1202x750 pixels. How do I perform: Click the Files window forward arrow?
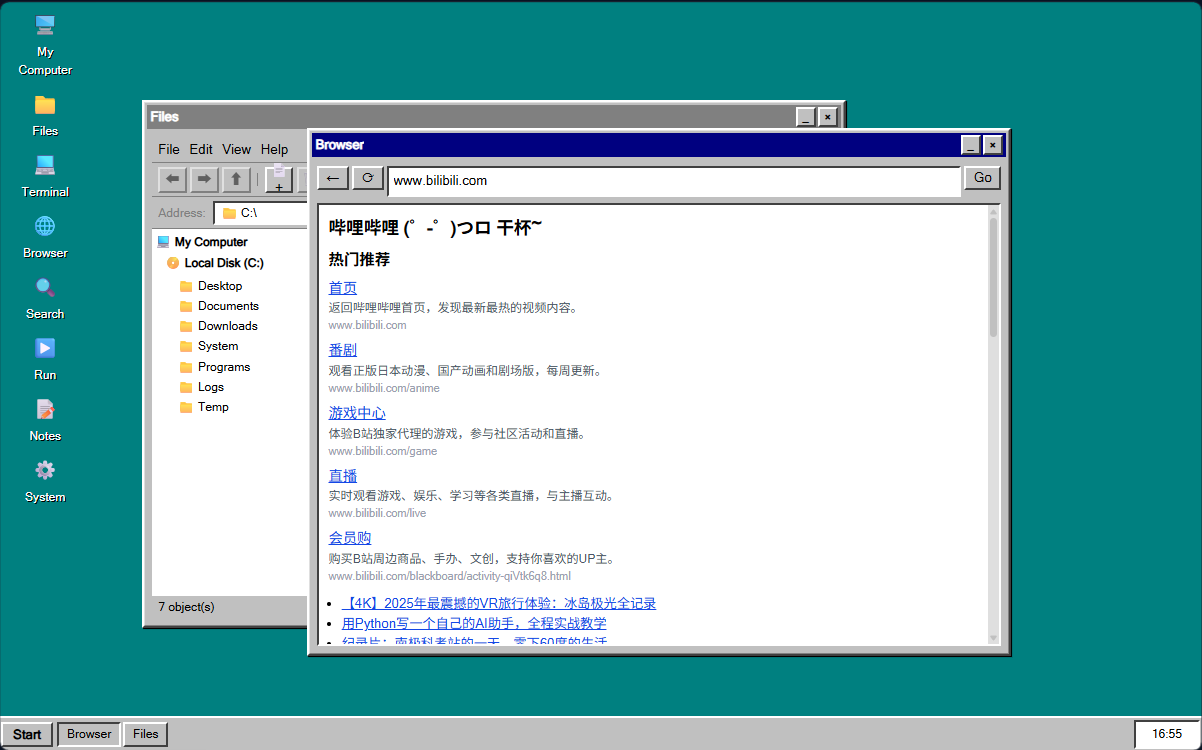tap(204, 179)
